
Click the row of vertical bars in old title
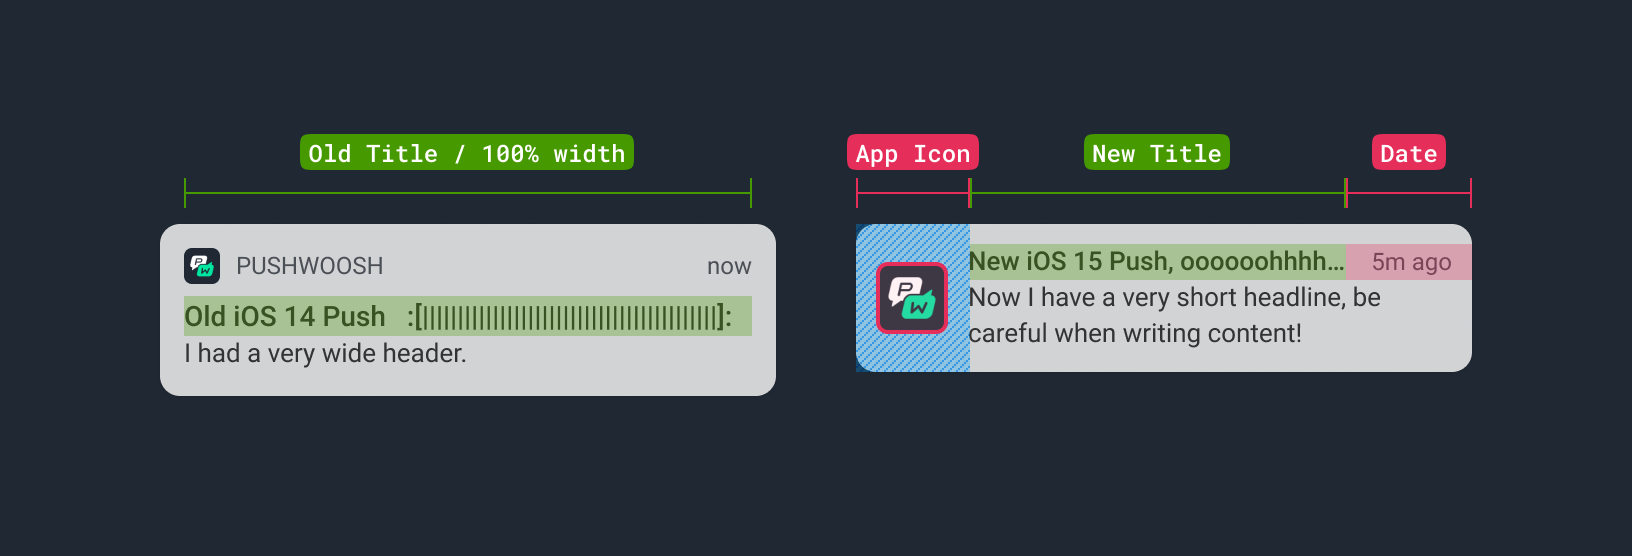[569, 317]
